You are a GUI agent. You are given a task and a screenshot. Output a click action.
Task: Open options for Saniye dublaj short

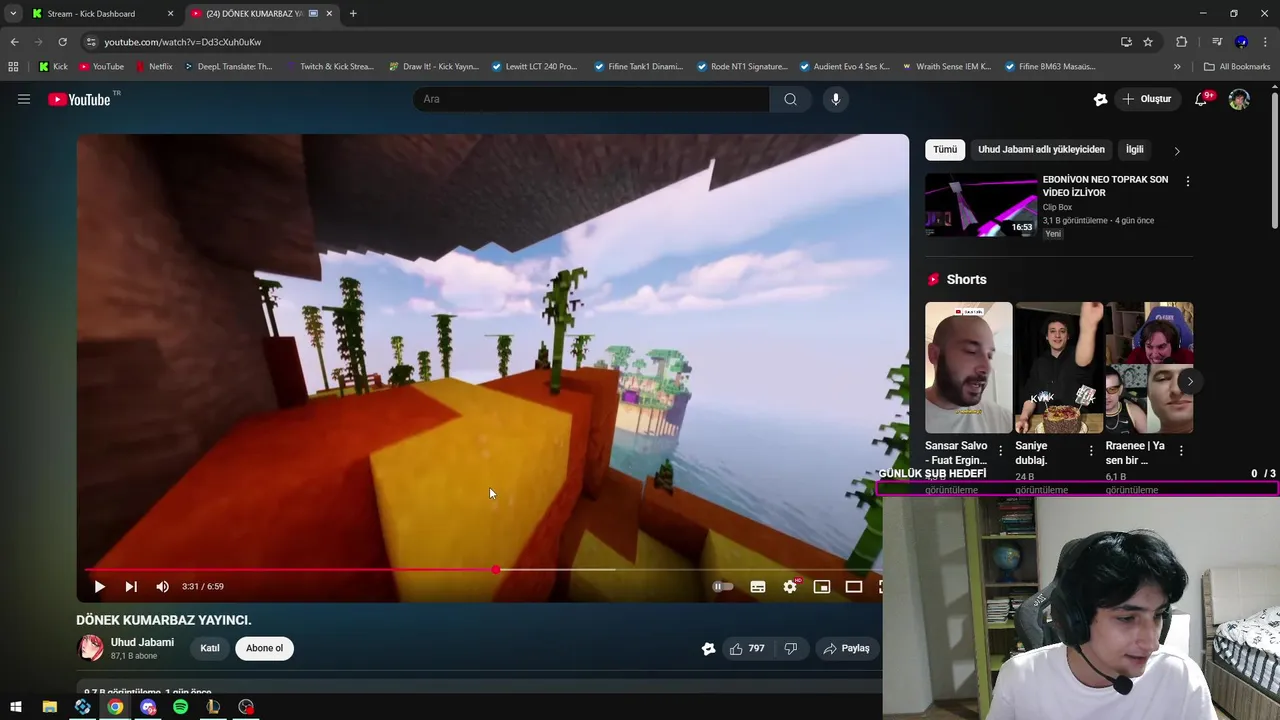pyautogui.click(x=1091, y=451)
